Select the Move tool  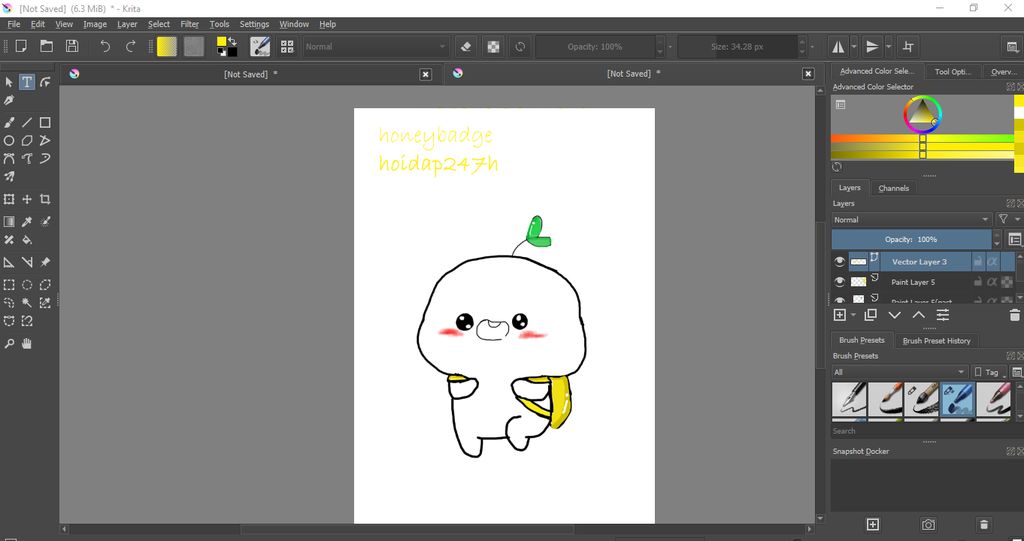(x=27, y=199)
